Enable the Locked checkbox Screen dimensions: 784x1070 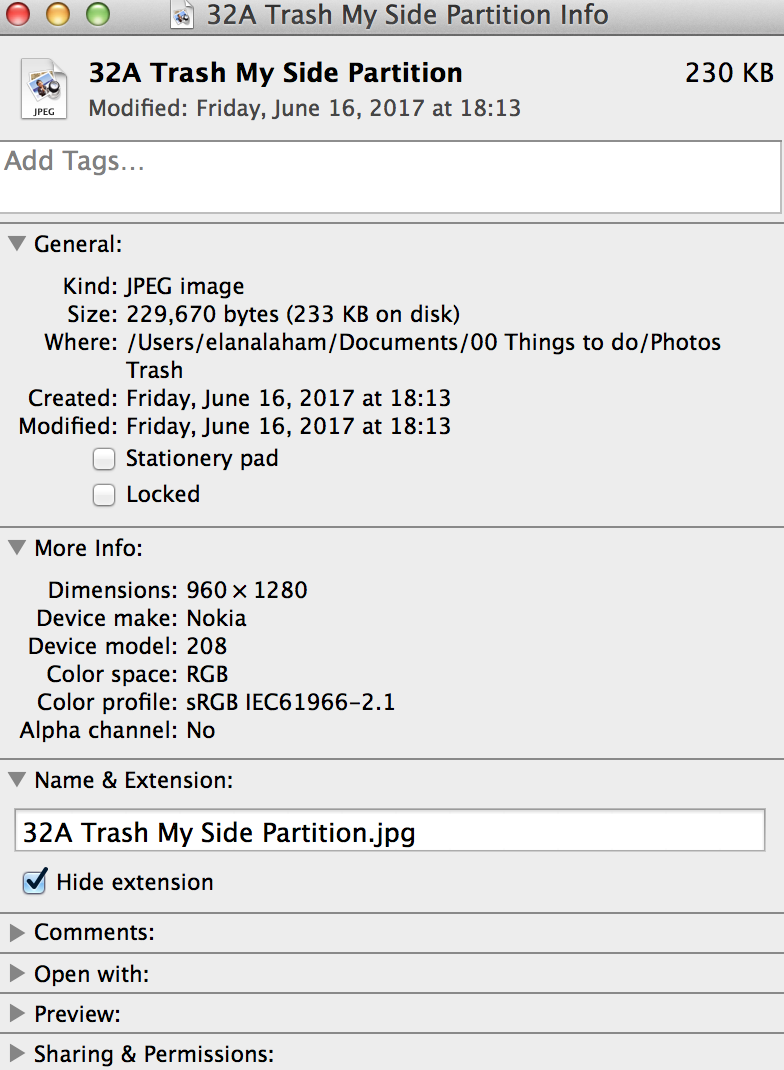pyautogui.click(x=104, y=495)
